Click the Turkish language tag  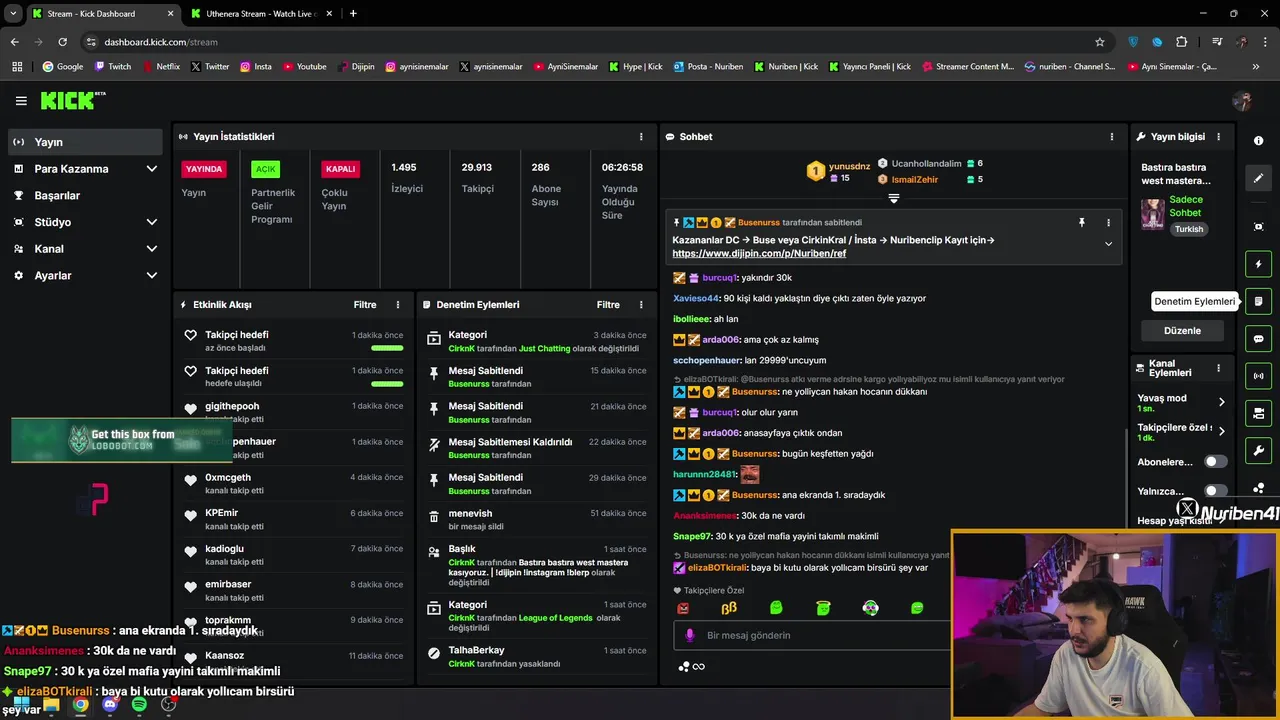pyautogui.click(x=1189, y=229)
